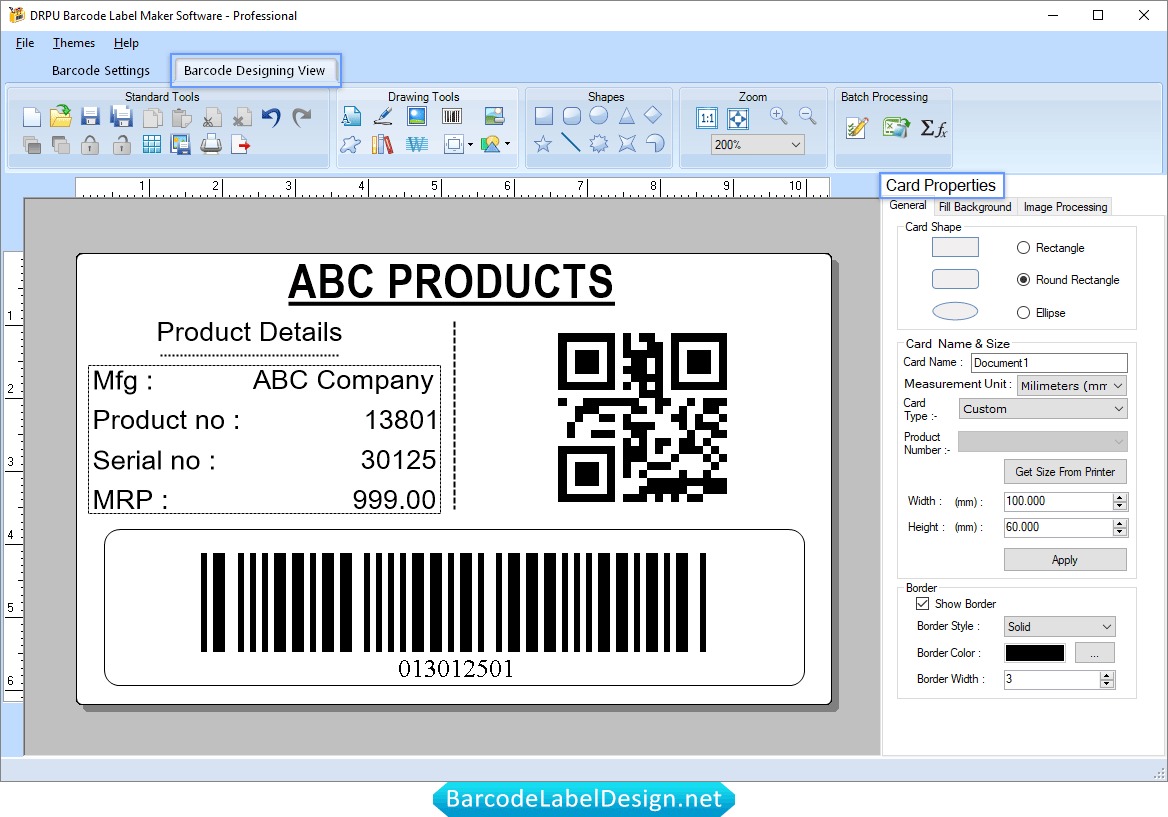Select the Picture drawing tool
Image resolution: width=1168 pixels, height=817 pixels.
click(x=417, y=116)
